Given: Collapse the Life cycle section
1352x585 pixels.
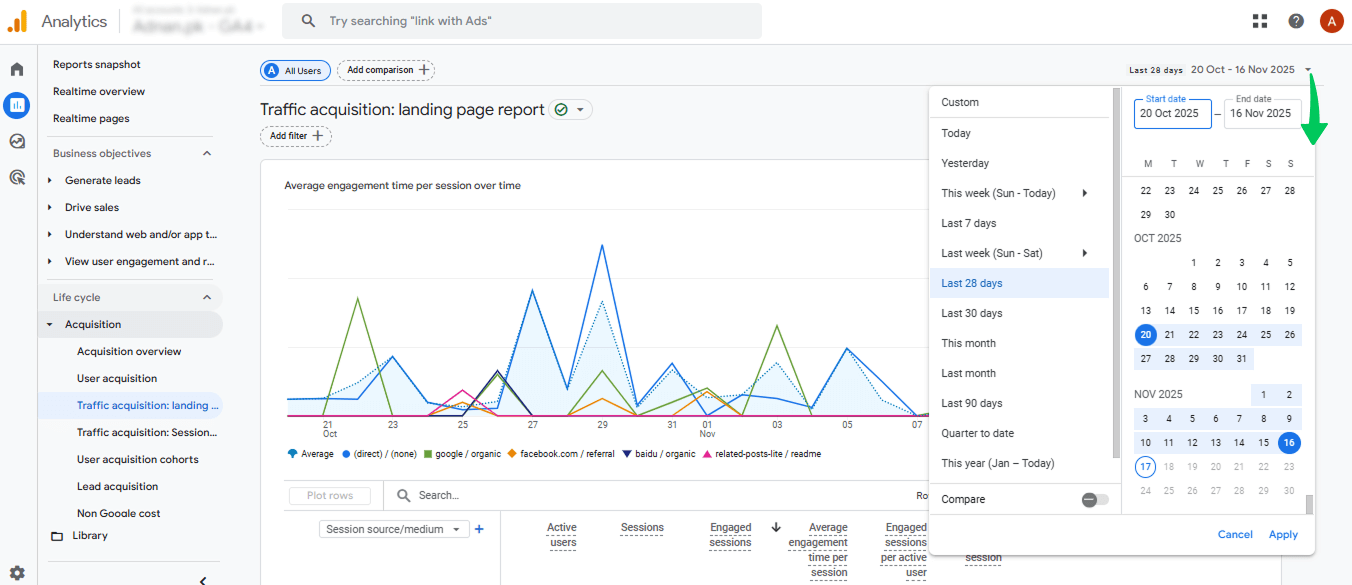Looking at the screenshot, I should tap(207, 297).
